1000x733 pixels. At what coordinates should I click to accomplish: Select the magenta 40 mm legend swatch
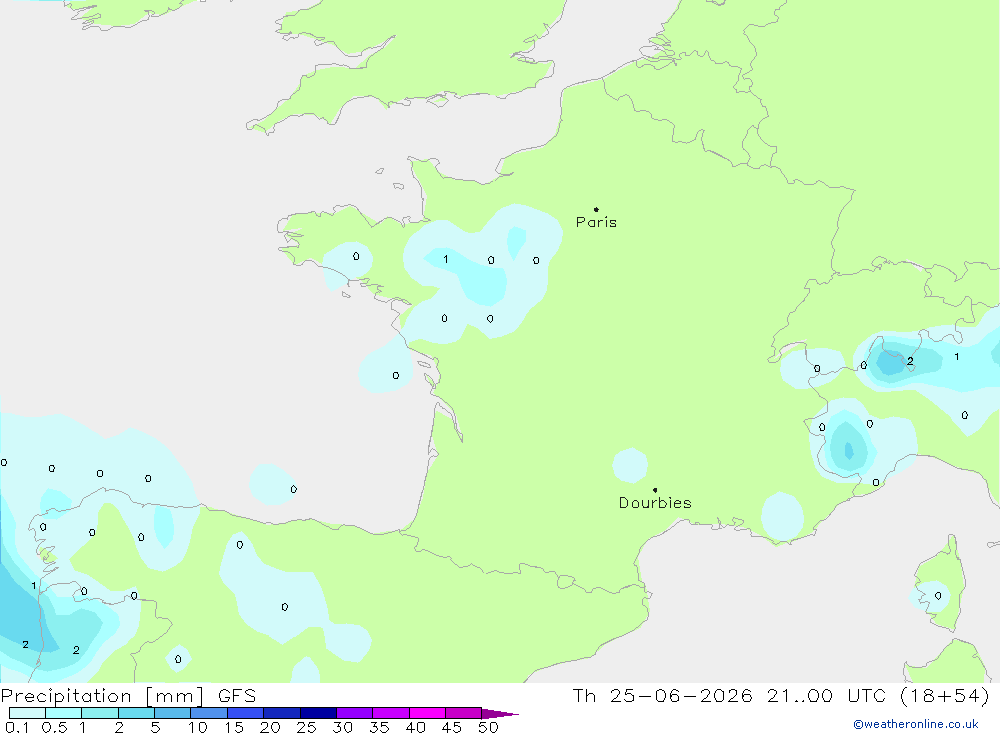(x=427, y=713)
